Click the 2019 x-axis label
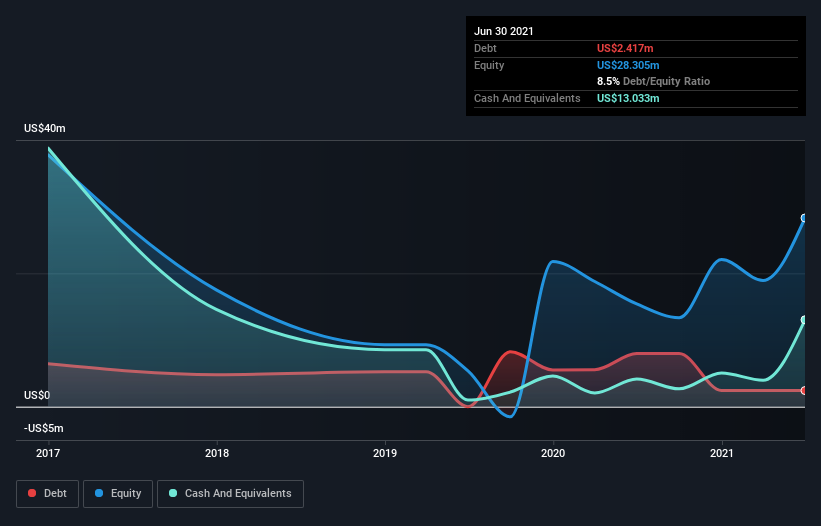Image resolution: width=821 pixels, height=526 pixels. coord(385,453)
